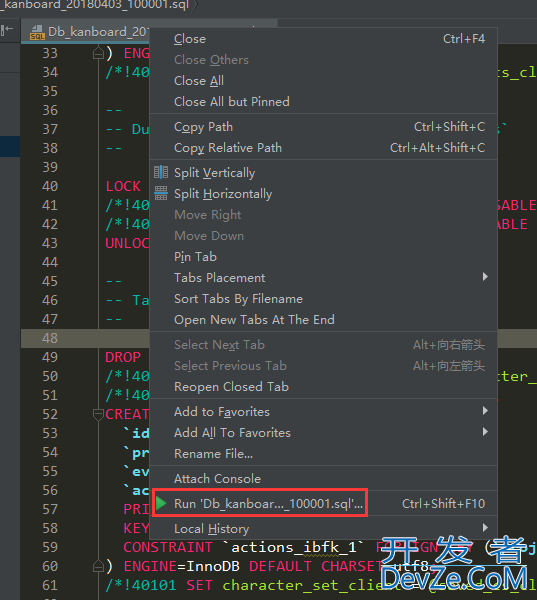The height and width of the screenshot is (600, 537).
Task: Expand the Local History submenu arrow
Action: click(x=485, y=528)
